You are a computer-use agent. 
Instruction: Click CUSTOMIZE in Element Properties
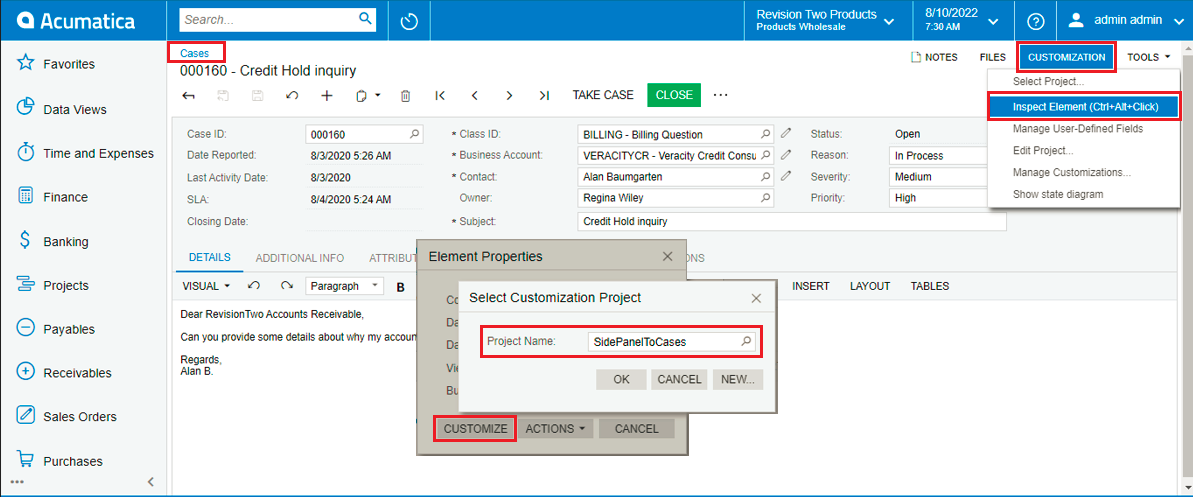pos(476,429)
